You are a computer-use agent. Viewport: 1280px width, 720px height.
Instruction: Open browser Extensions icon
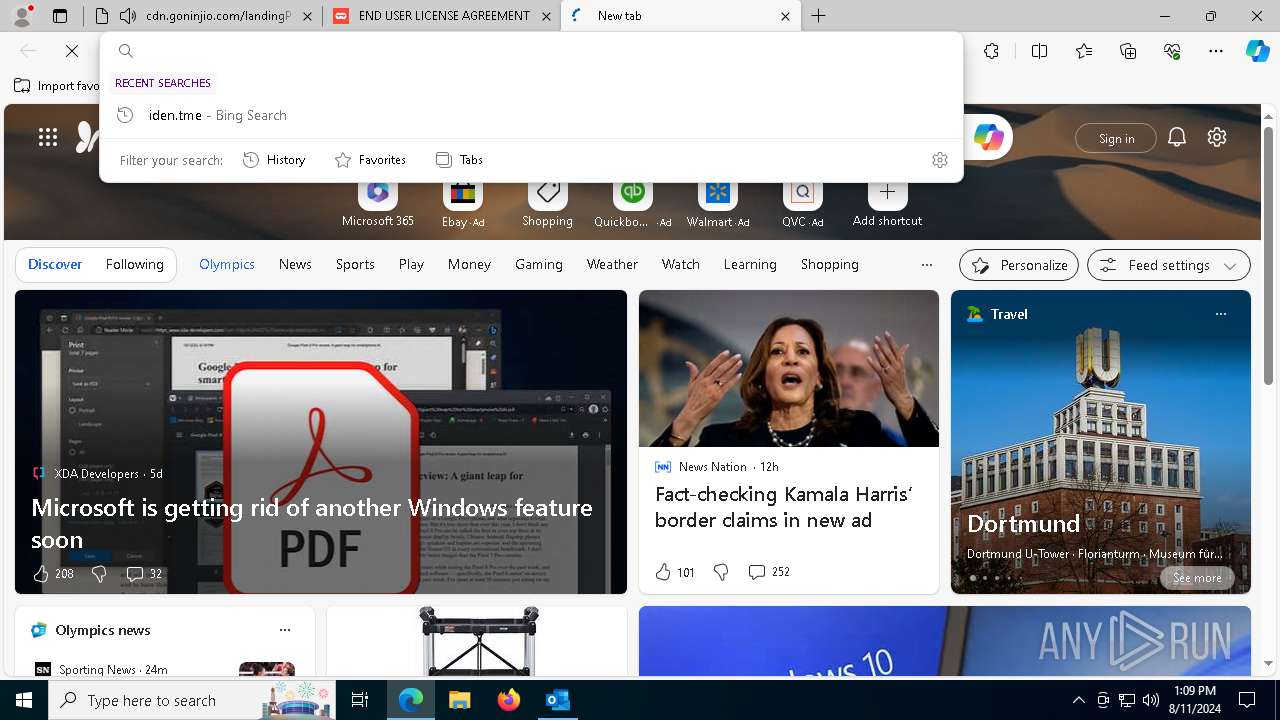pyautogui.click(x=991, y=51)
